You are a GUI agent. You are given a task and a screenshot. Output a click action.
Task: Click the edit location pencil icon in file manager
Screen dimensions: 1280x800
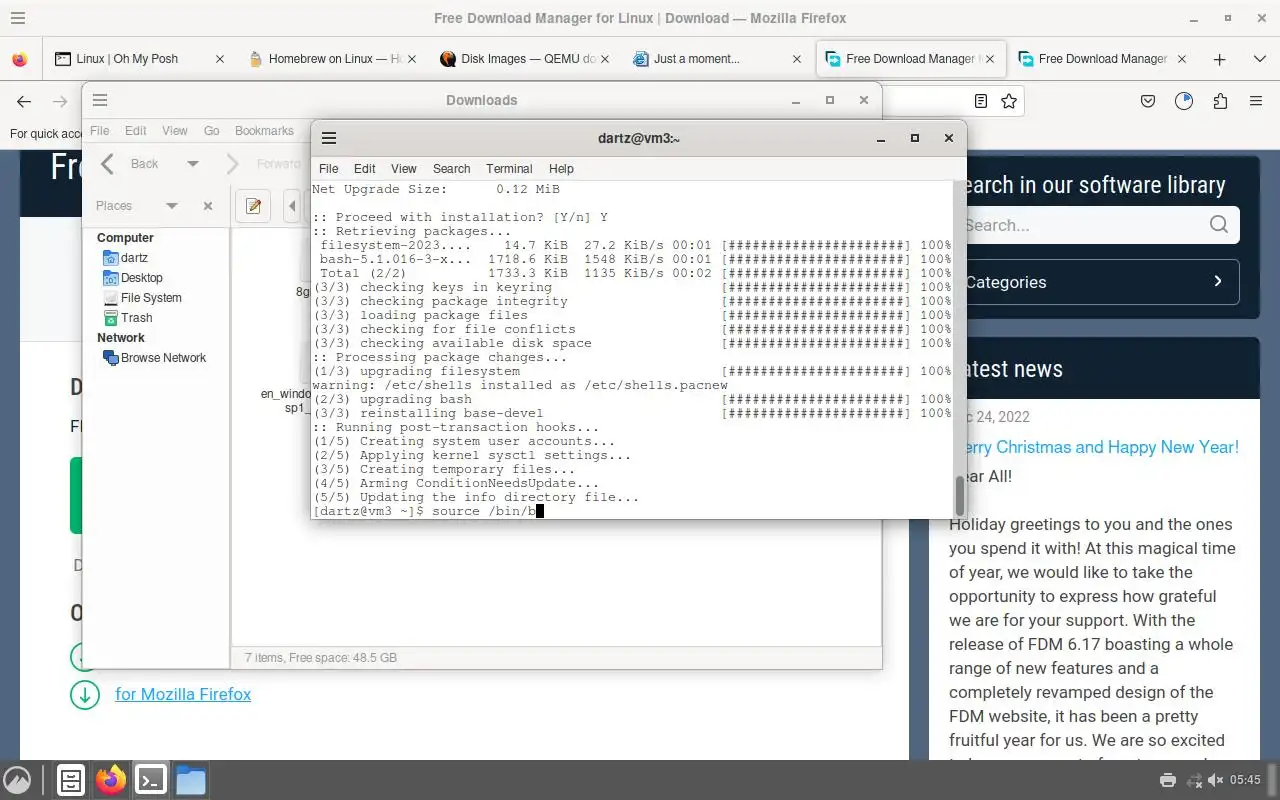coord(253,206)
